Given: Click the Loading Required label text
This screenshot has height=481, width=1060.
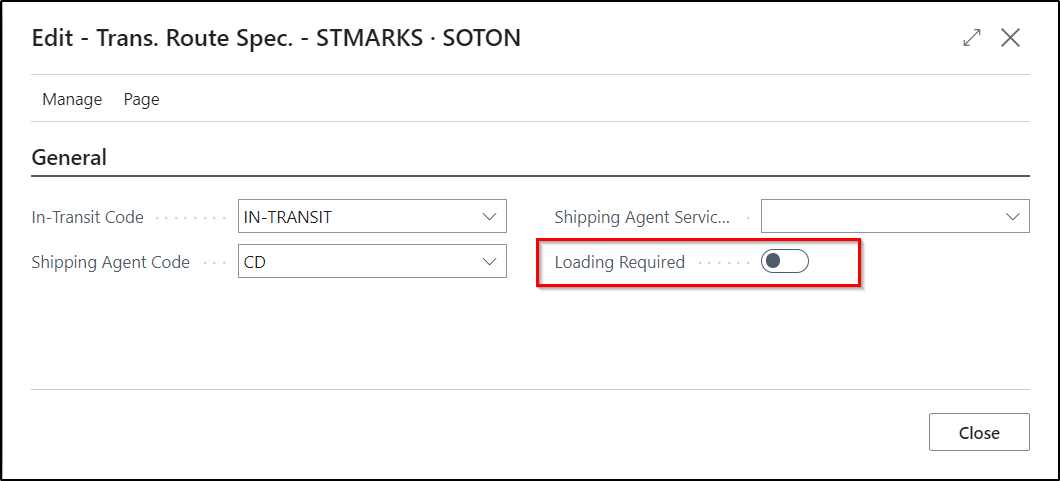Looking at the screenshot, I should [620, 262].
